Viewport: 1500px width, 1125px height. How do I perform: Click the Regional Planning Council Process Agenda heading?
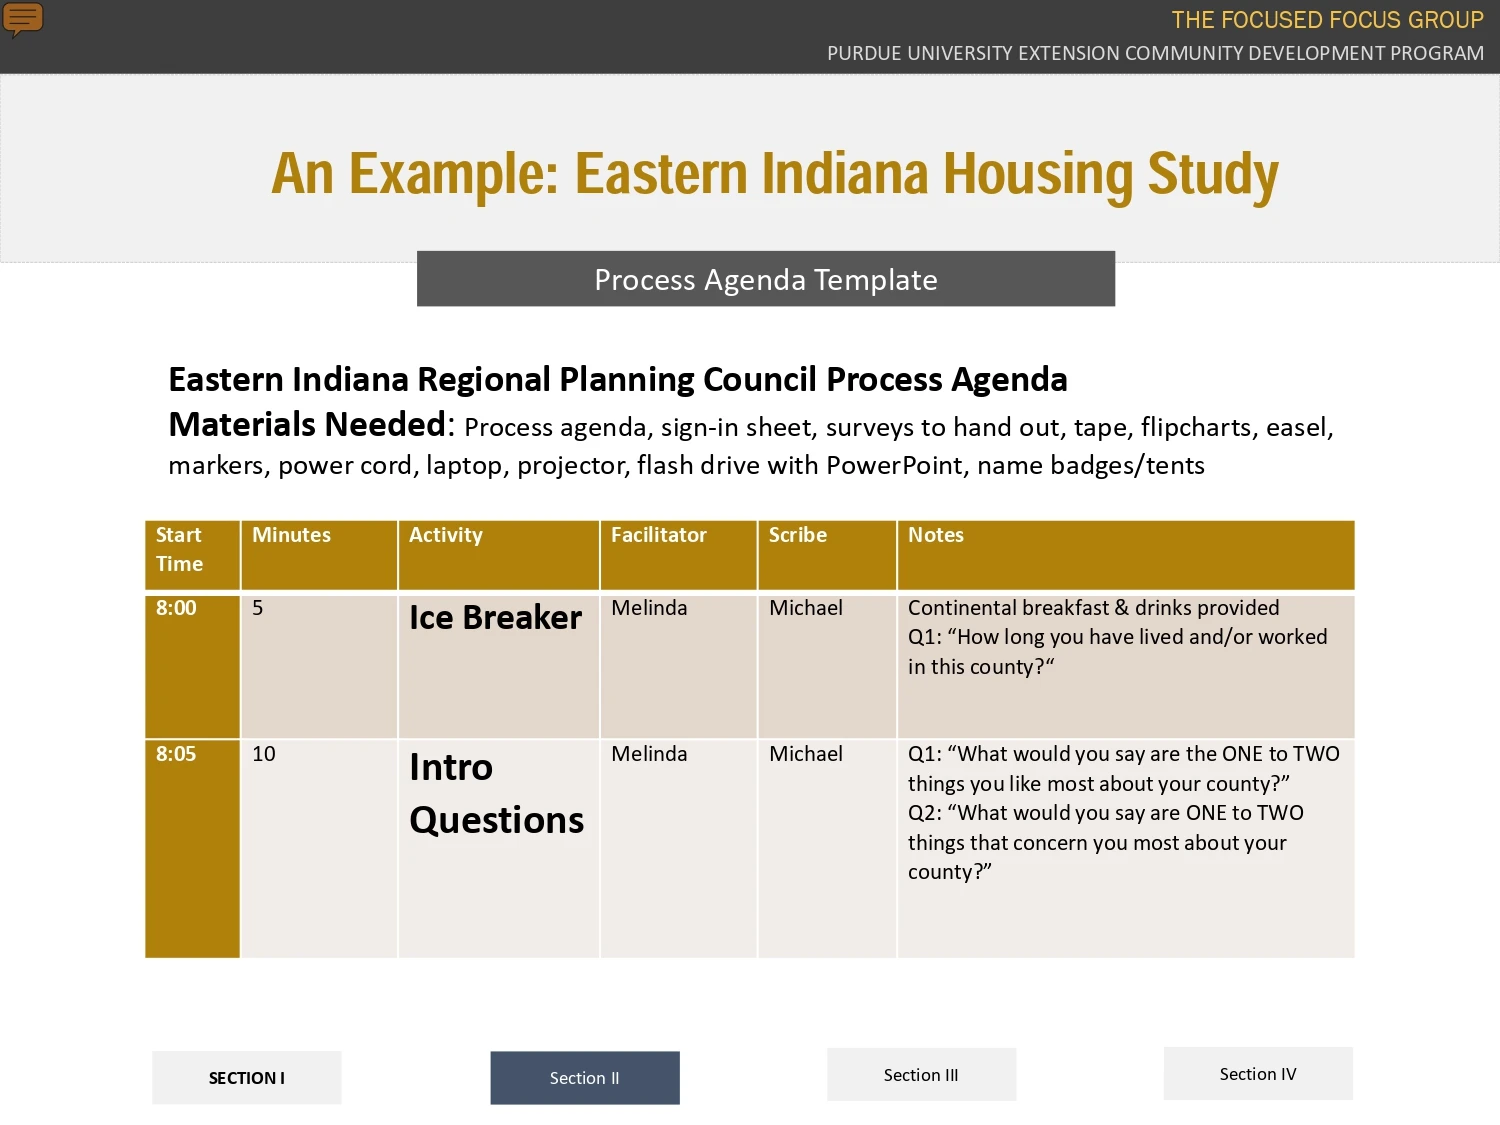618,380
